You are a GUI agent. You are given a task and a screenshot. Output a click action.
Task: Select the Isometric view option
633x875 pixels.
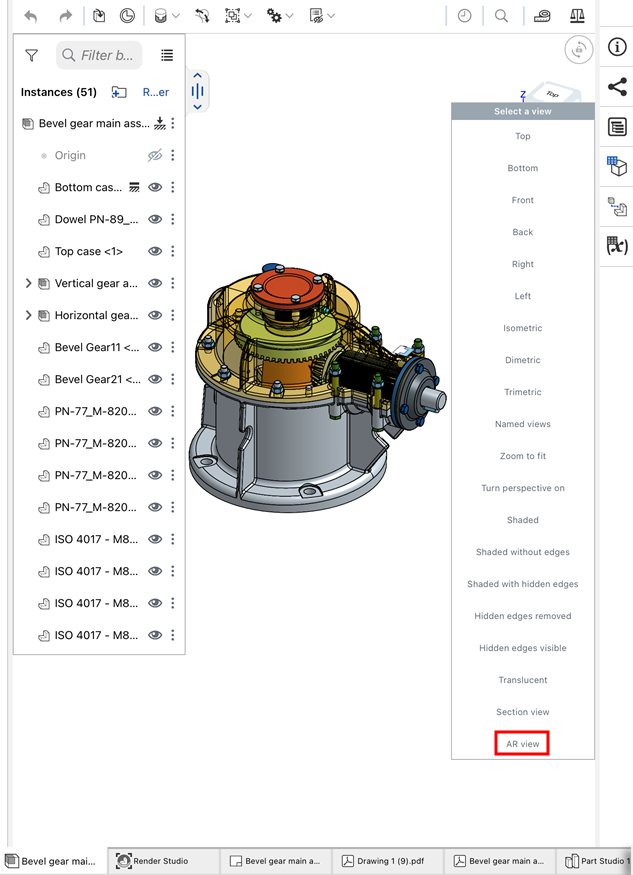522,328
